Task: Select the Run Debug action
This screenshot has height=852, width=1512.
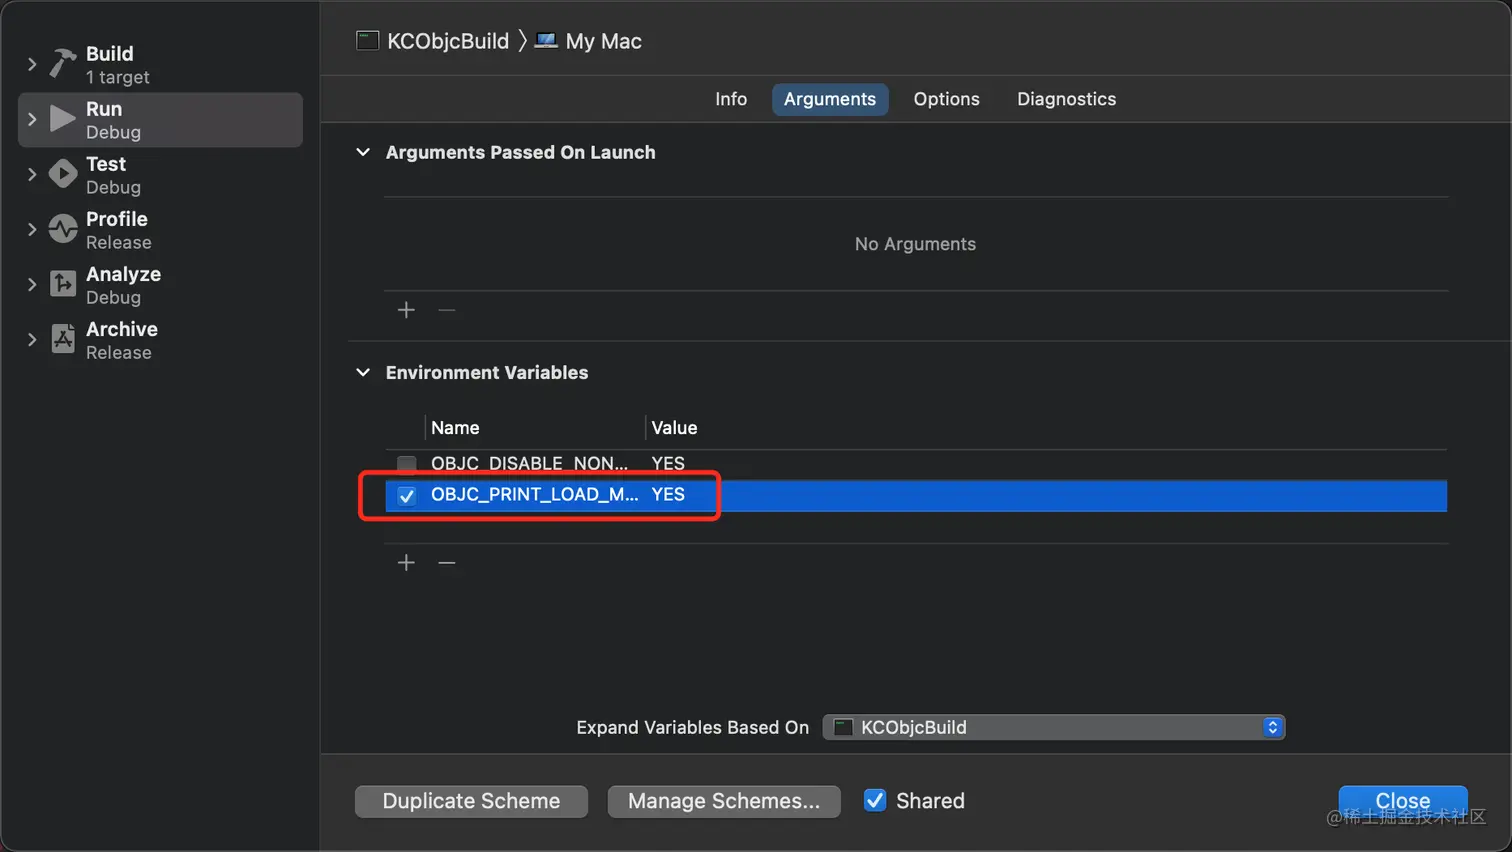Action: [160, 120]
